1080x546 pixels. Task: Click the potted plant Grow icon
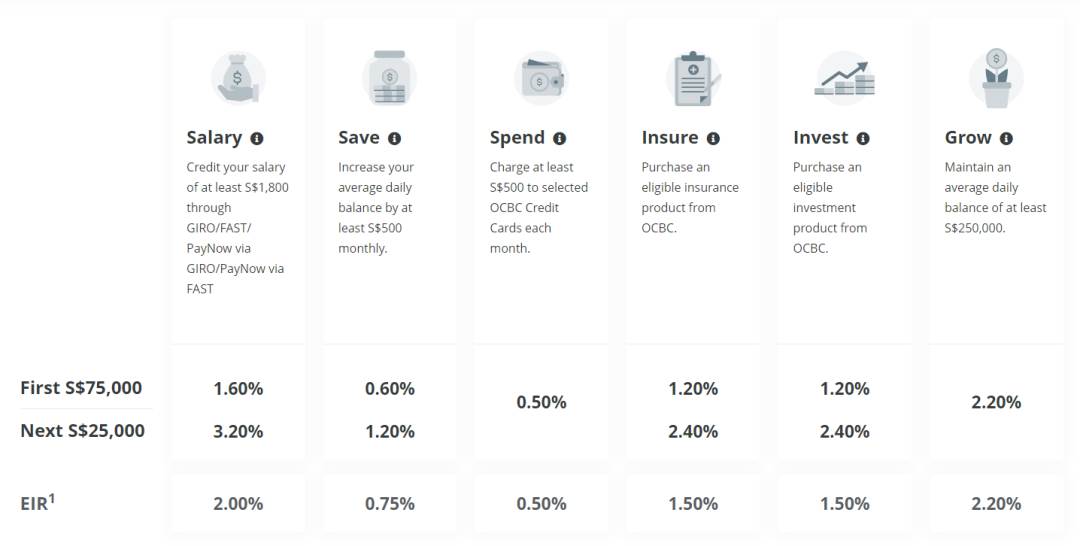[996, 78]
